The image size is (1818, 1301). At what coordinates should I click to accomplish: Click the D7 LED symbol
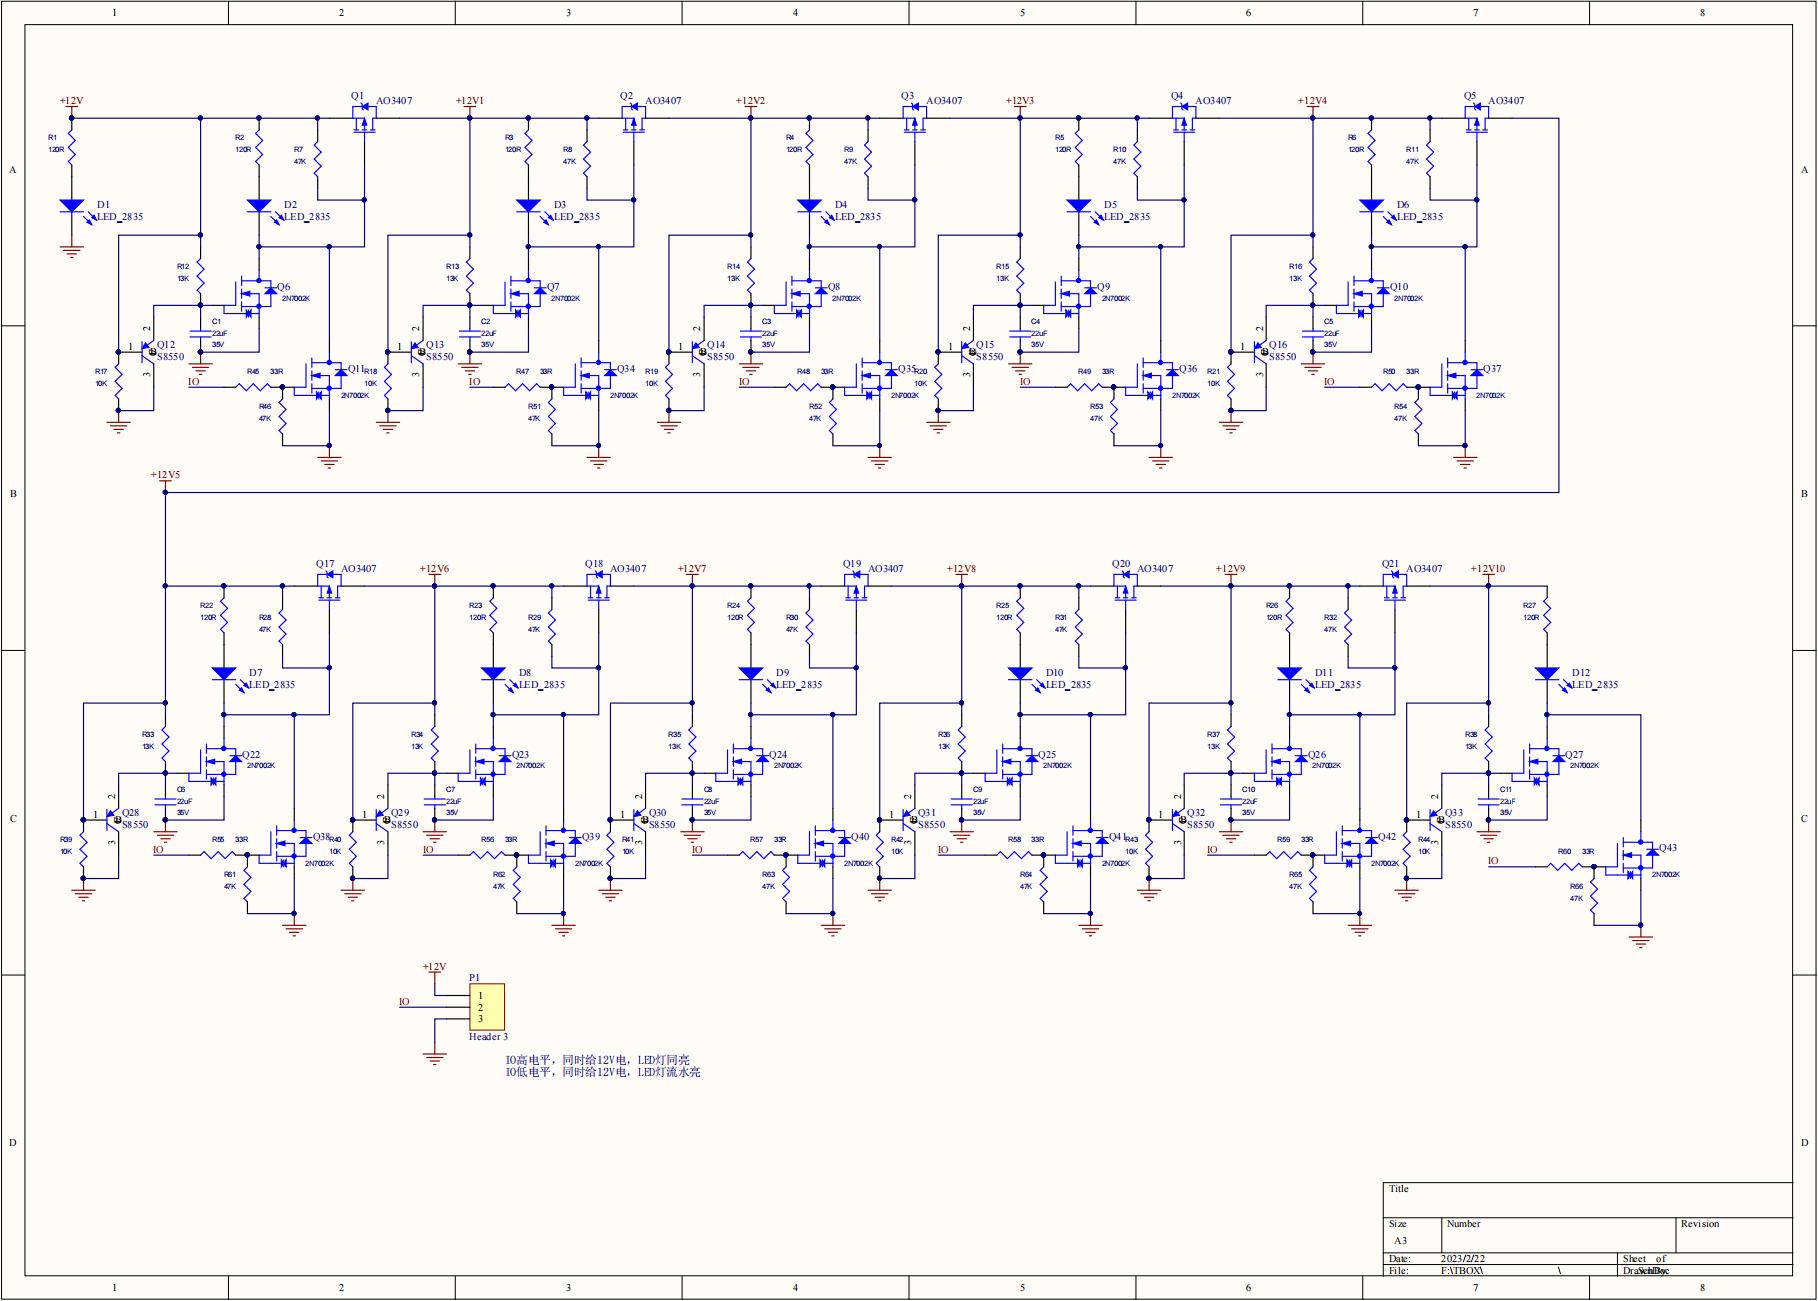click(224, 674)
